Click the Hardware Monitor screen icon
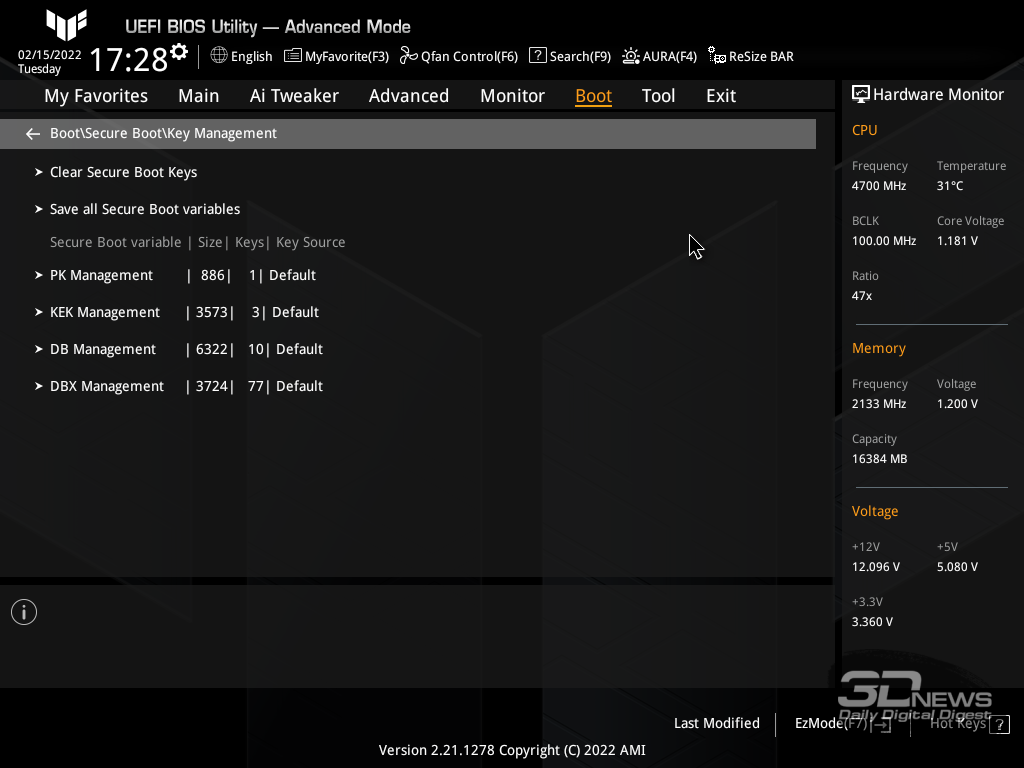 pyautogui.click(x=861, y=95)
